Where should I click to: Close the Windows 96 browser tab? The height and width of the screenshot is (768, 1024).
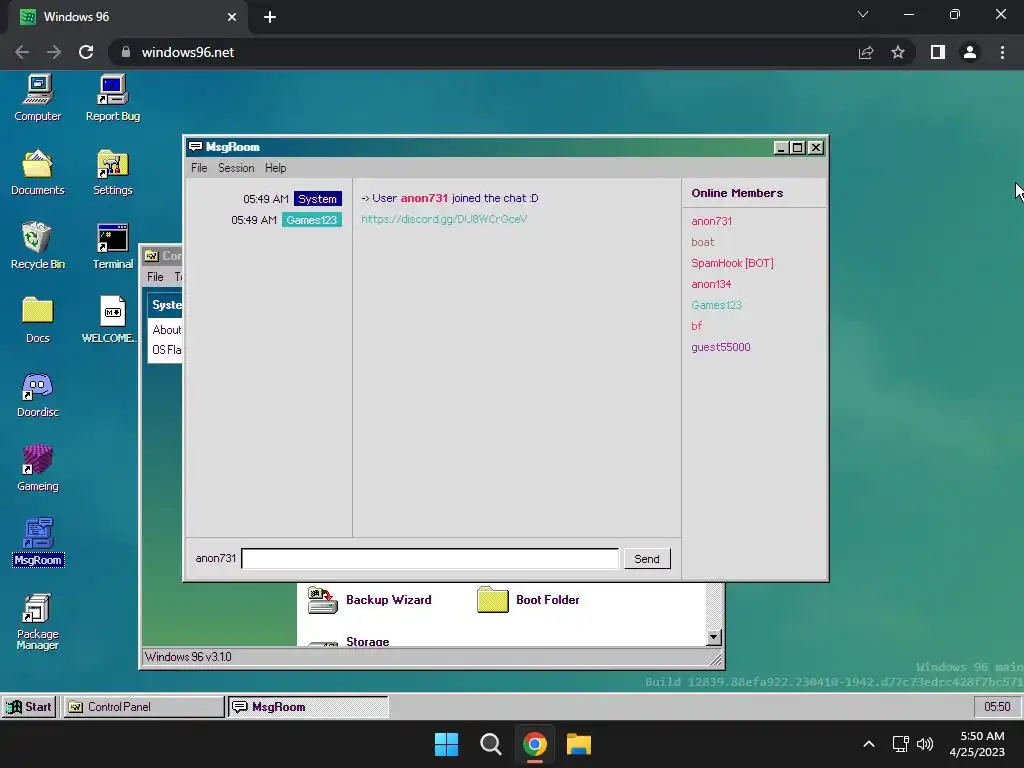(232, 17)
